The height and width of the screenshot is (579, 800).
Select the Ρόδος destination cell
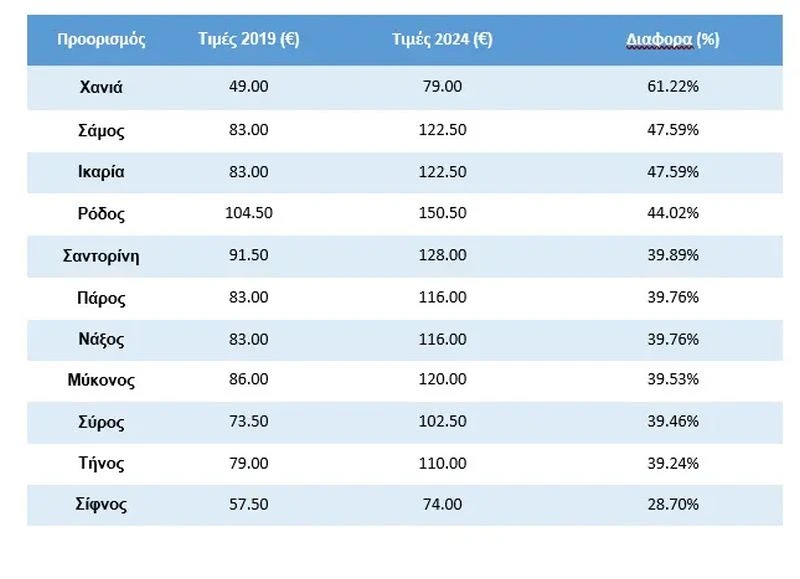point(101,213)
